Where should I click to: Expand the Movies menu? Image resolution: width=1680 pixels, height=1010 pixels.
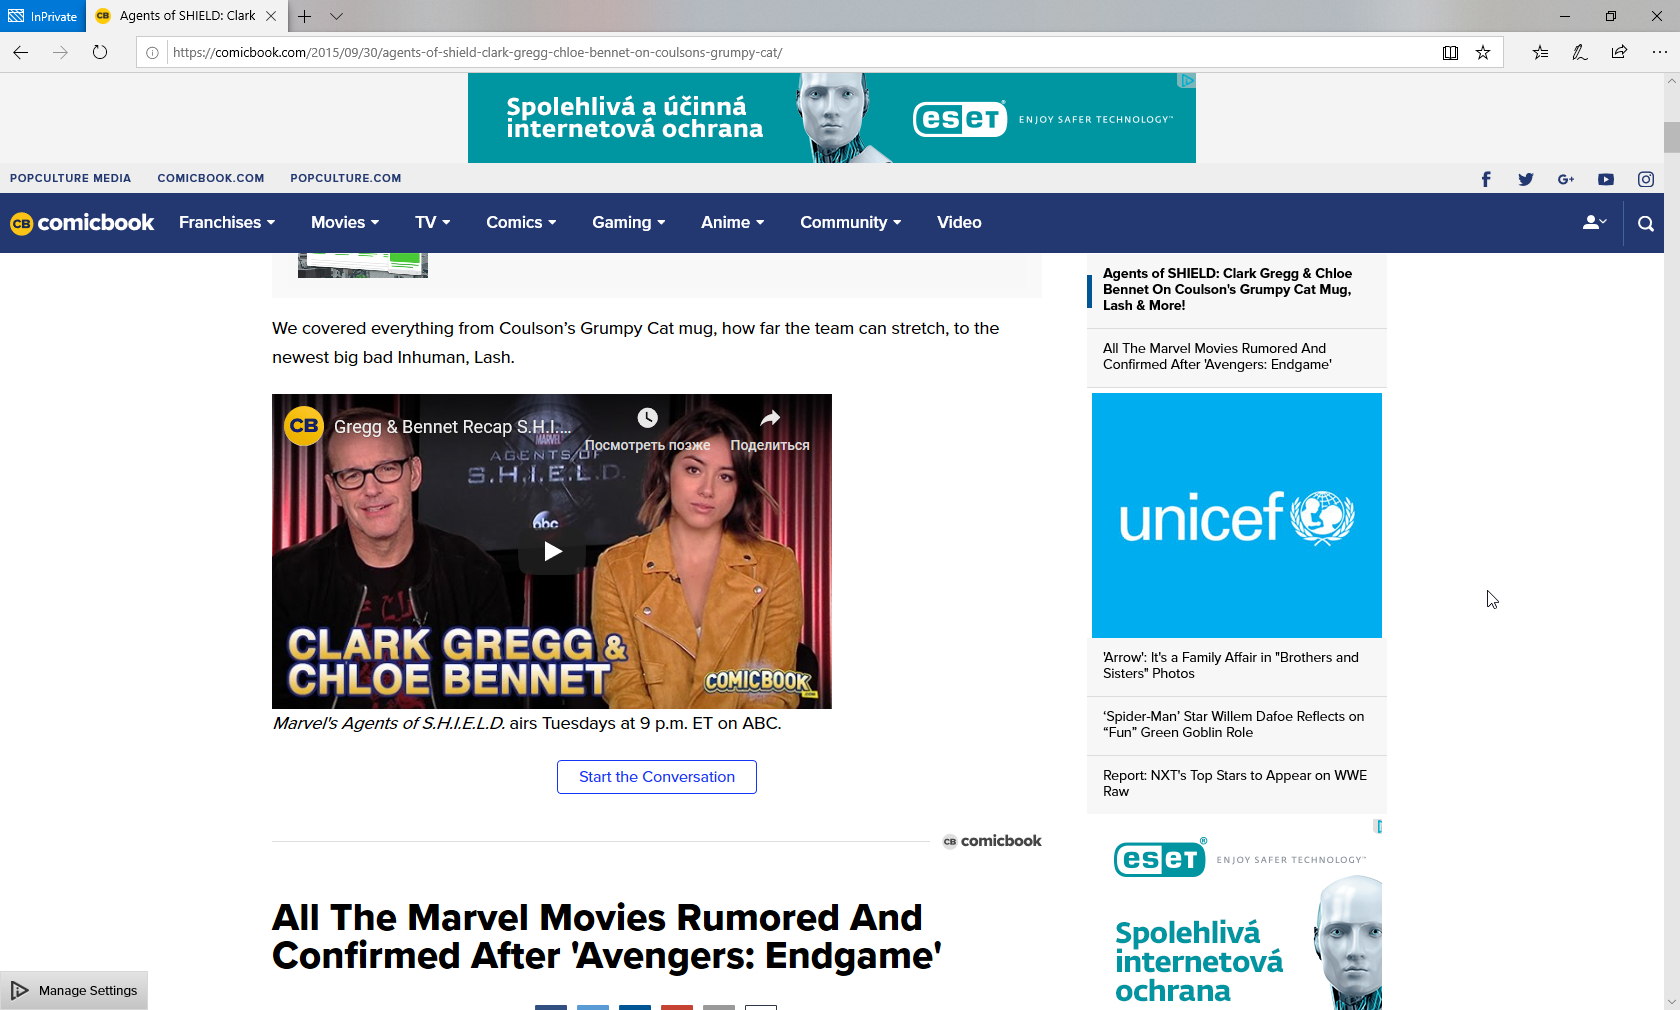click(x=345, y=223)
